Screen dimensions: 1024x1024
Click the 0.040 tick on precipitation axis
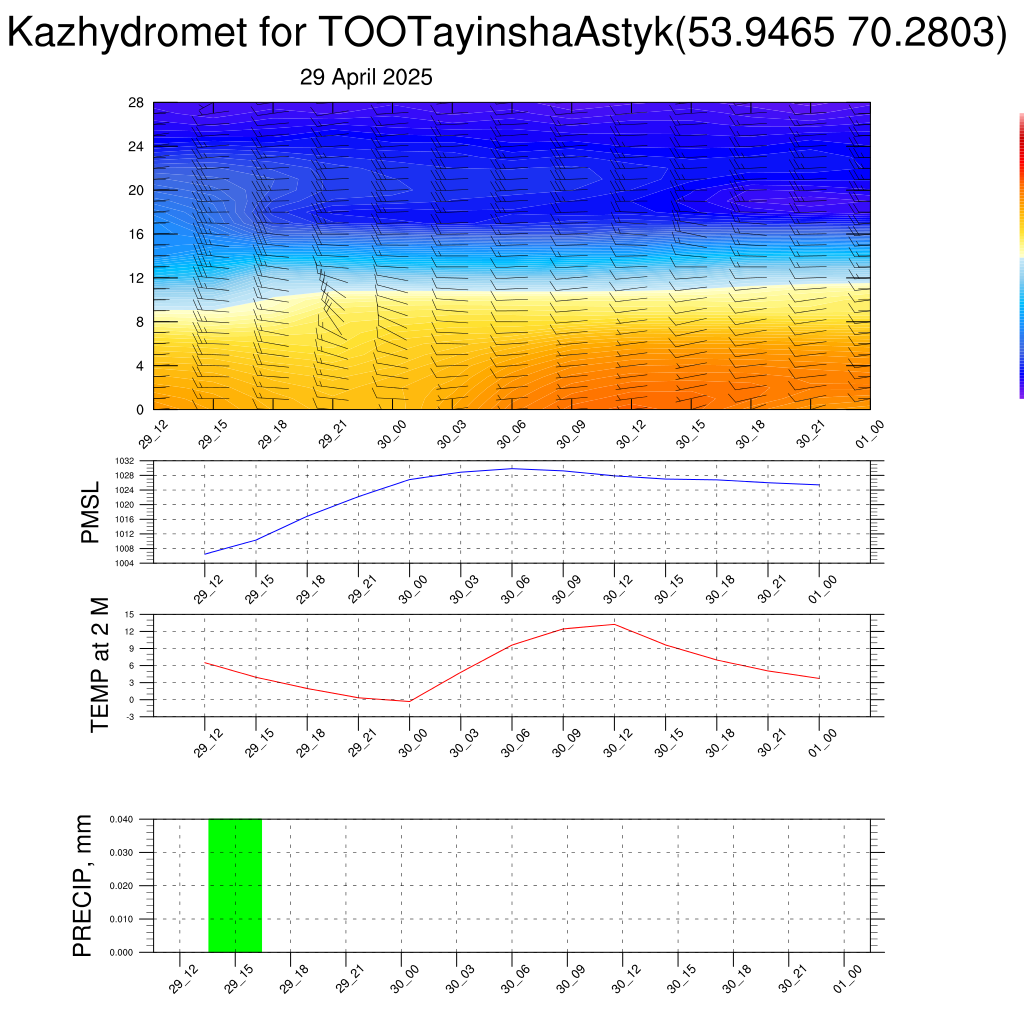point(121,820)
